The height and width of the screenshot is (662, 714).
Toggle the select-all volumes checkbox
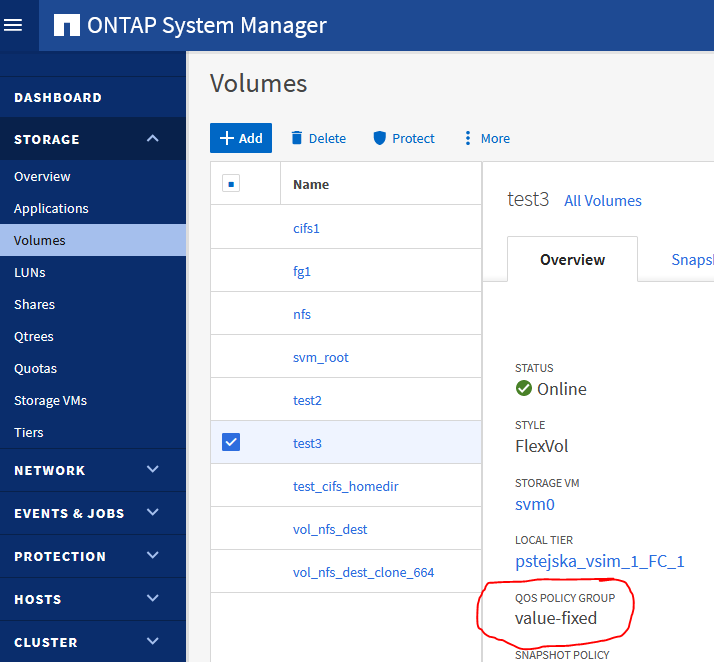(x=230, y=184)
